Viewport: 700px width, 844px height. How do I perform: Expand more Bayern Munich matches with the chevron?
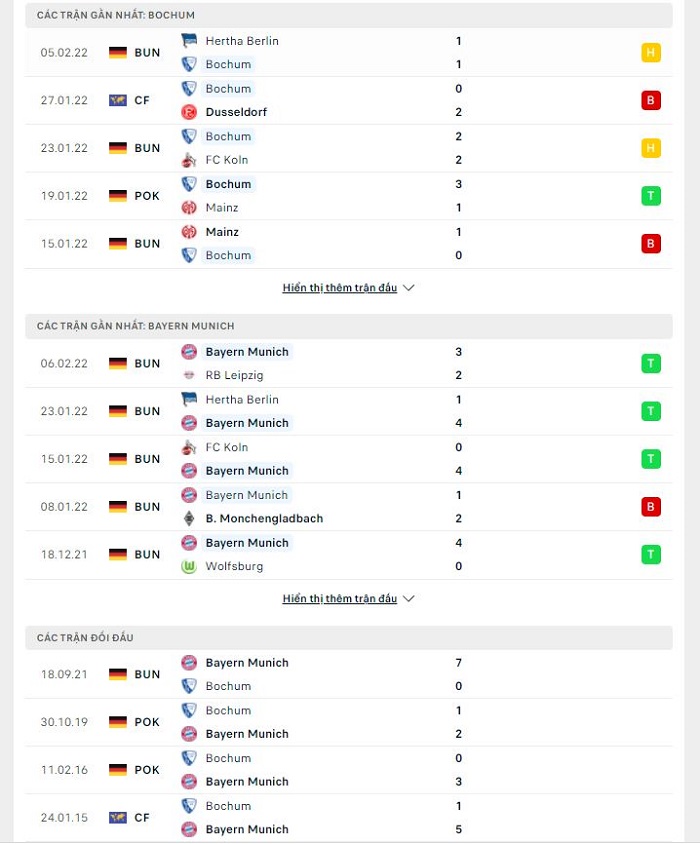[409, 599]
